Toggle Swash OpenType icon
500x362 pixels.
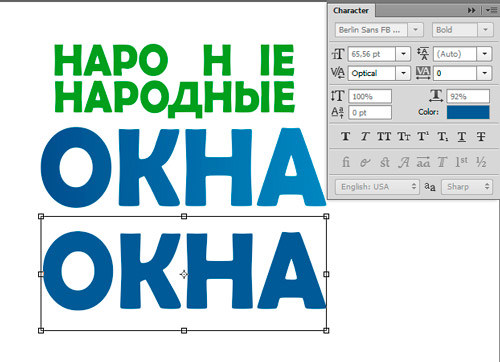pos(404,162)
